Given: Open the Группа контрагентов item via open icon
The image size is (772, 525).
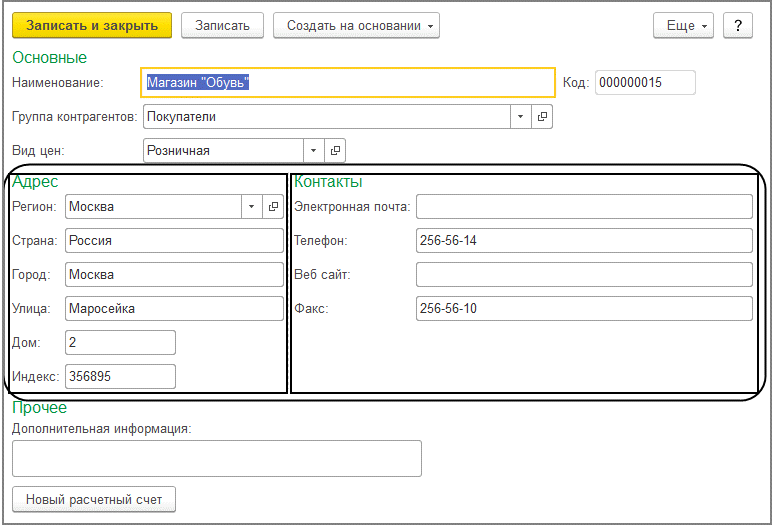Looking at the screenshot, I should pyautogui.click(x=542, y=117).
